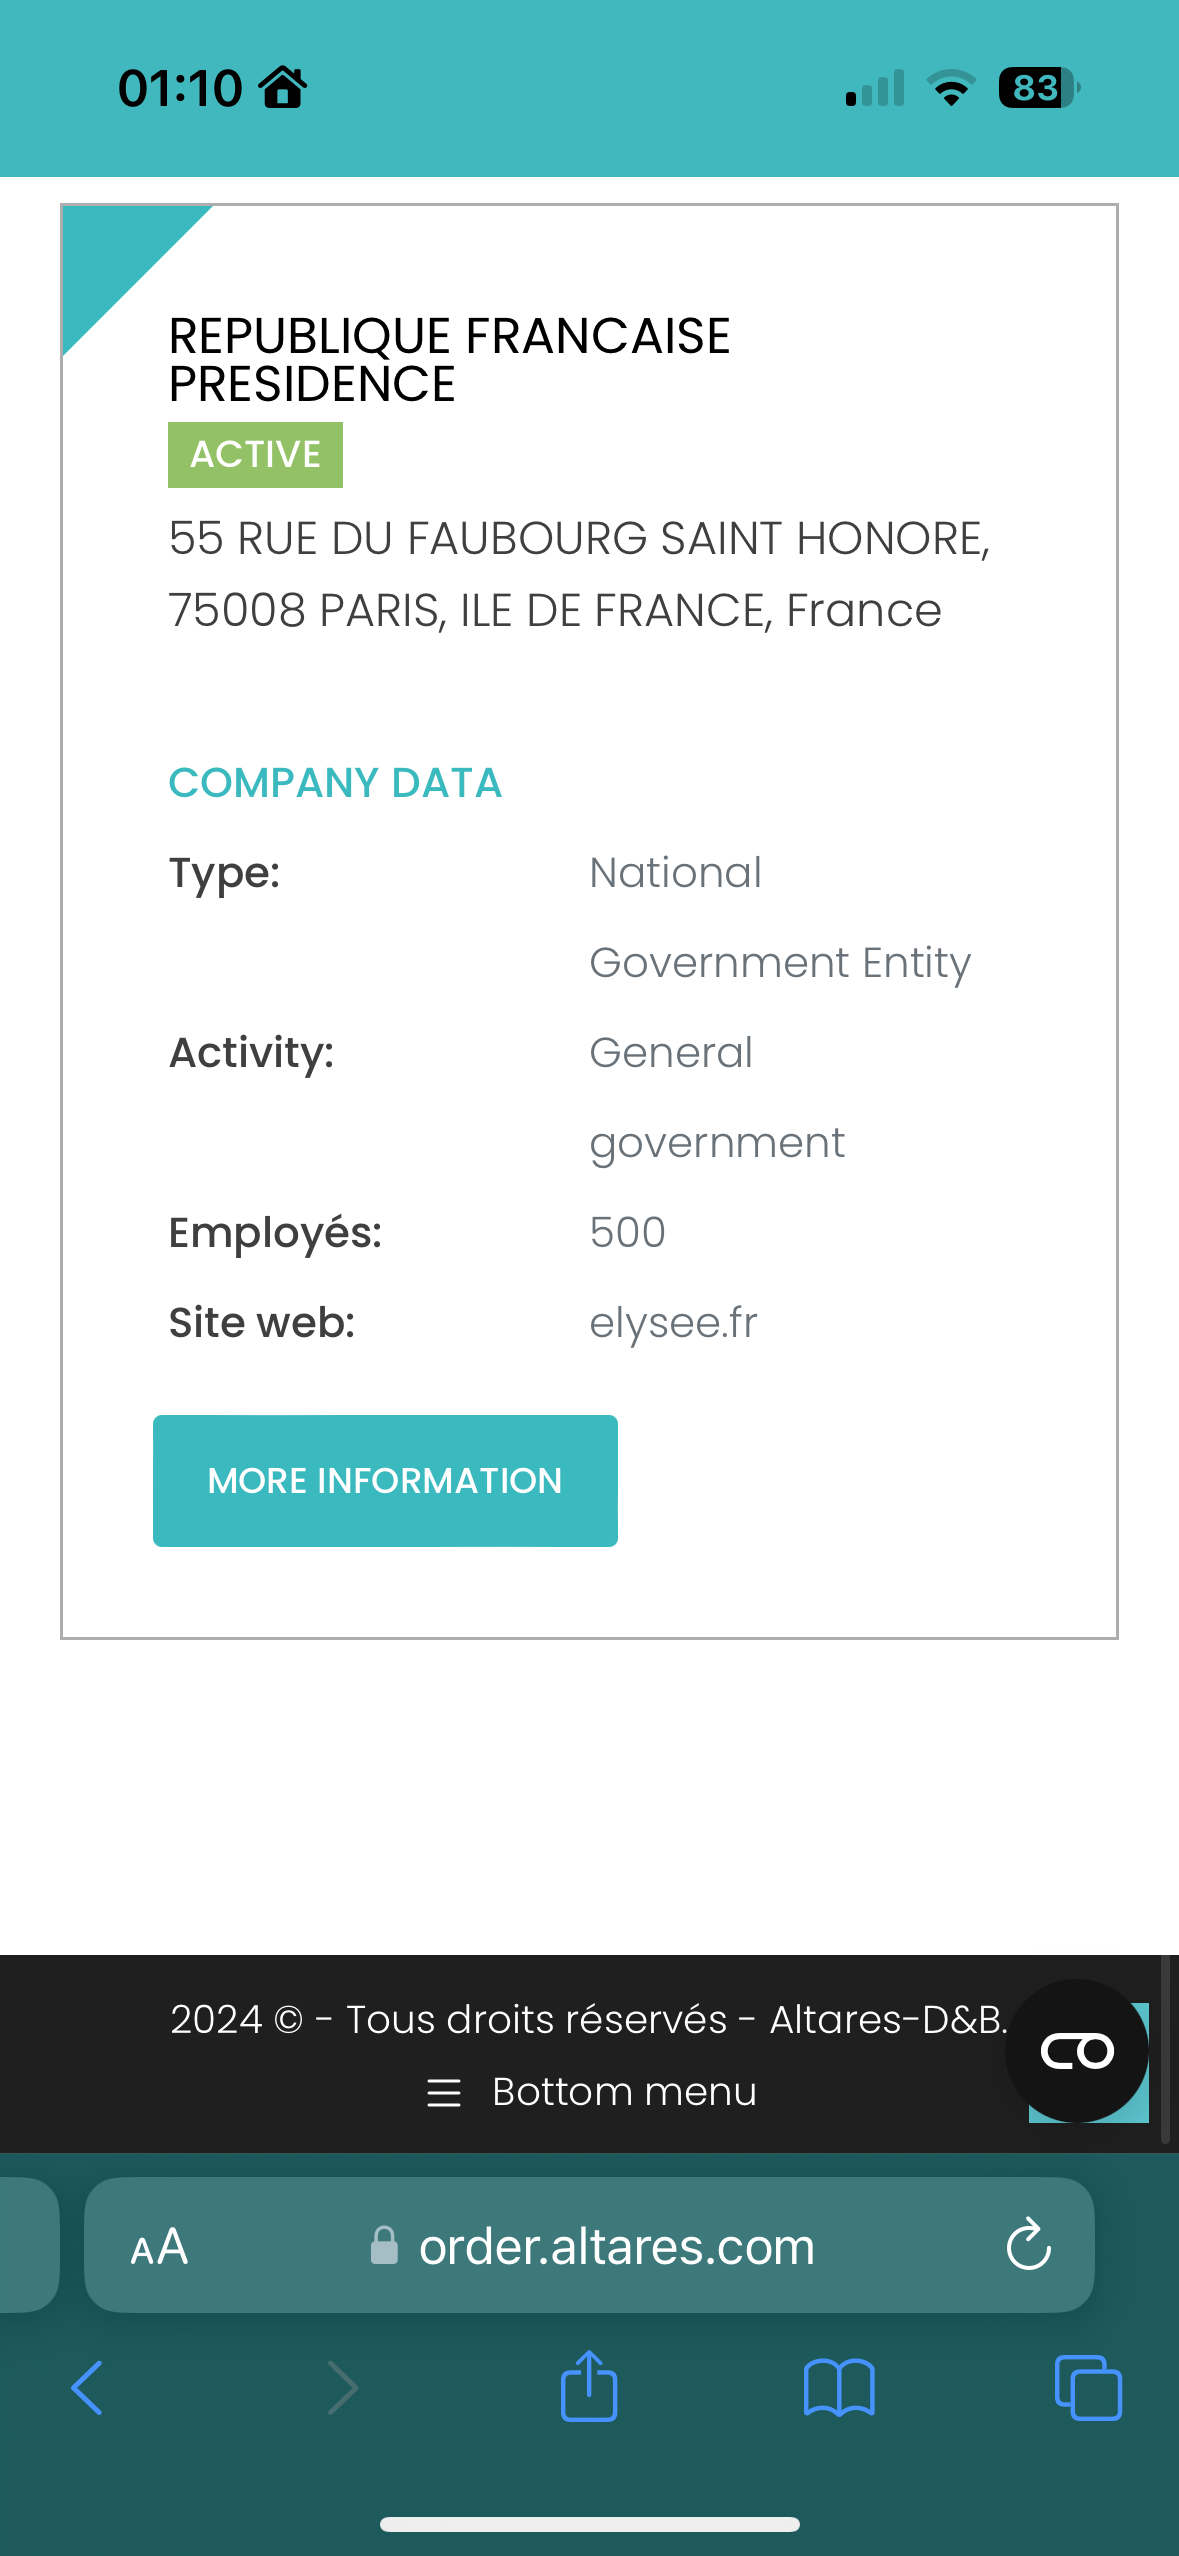Tap the Safari back arrow

[87, 2388]
